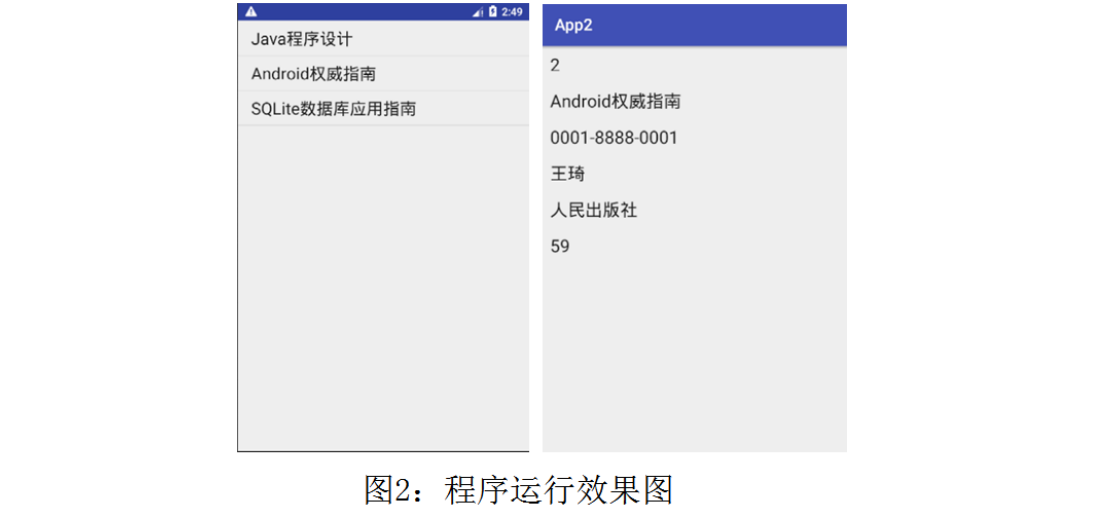Screen dimensions: 1093x514
Task: Tap the author name 王琦
Action: click(567, 174)
